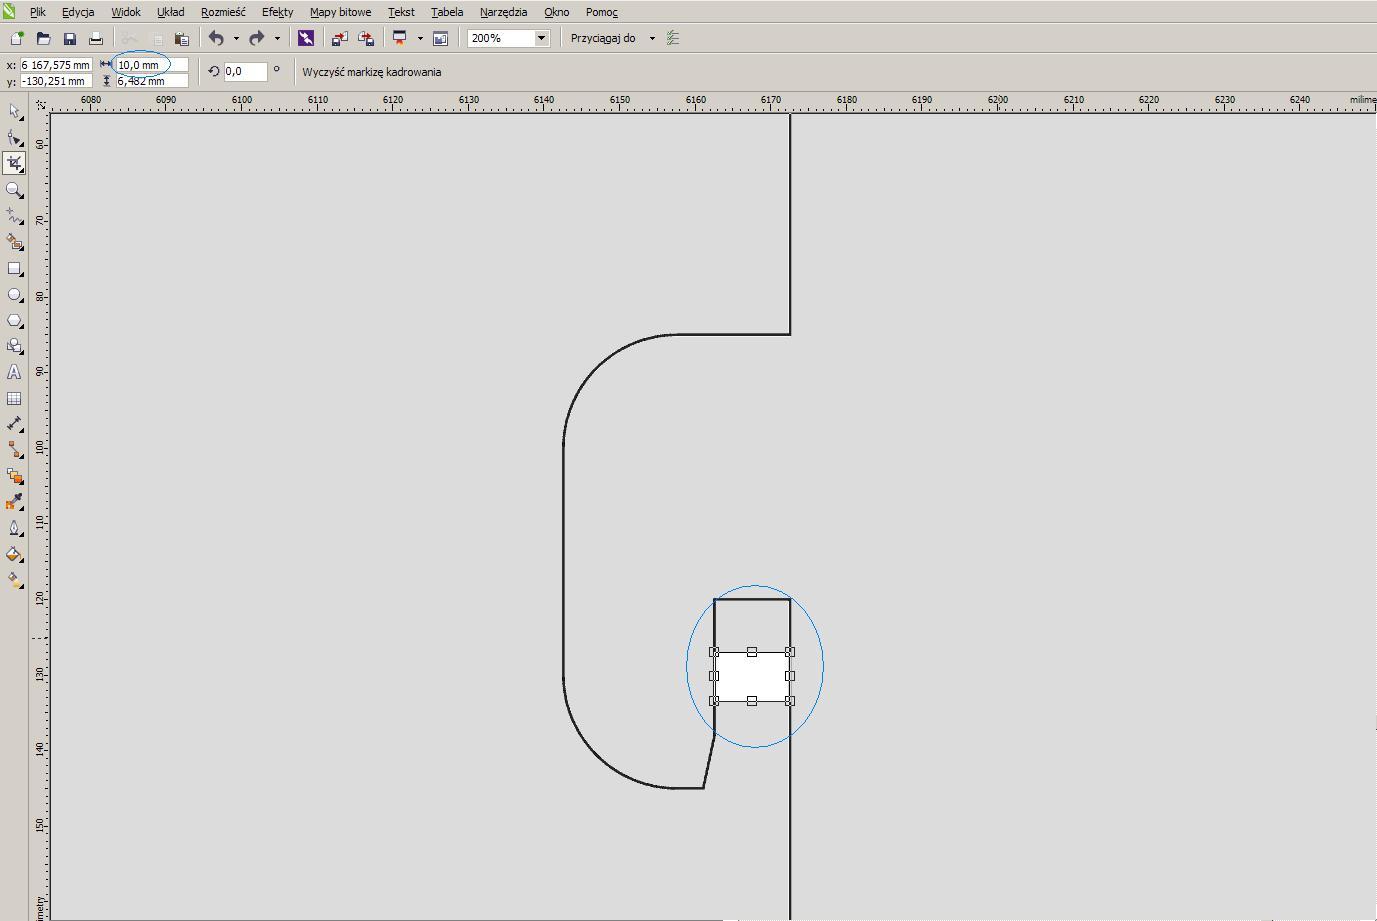This screenshot has width=1377, height=921.
Task: Save the document
Action: coord(70,38)
